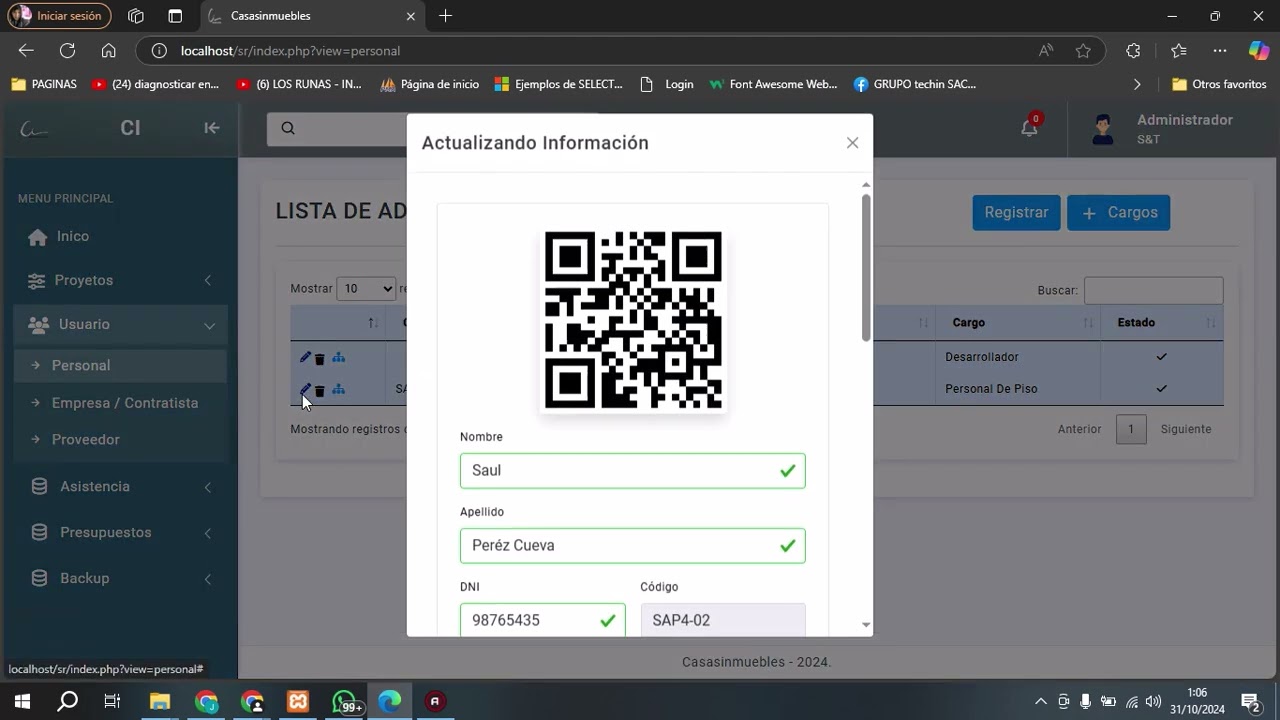This screenshot has height=720, width=1280.
Task: Open the browser settings three-dot menu
Action: [x=1219, y=51]
